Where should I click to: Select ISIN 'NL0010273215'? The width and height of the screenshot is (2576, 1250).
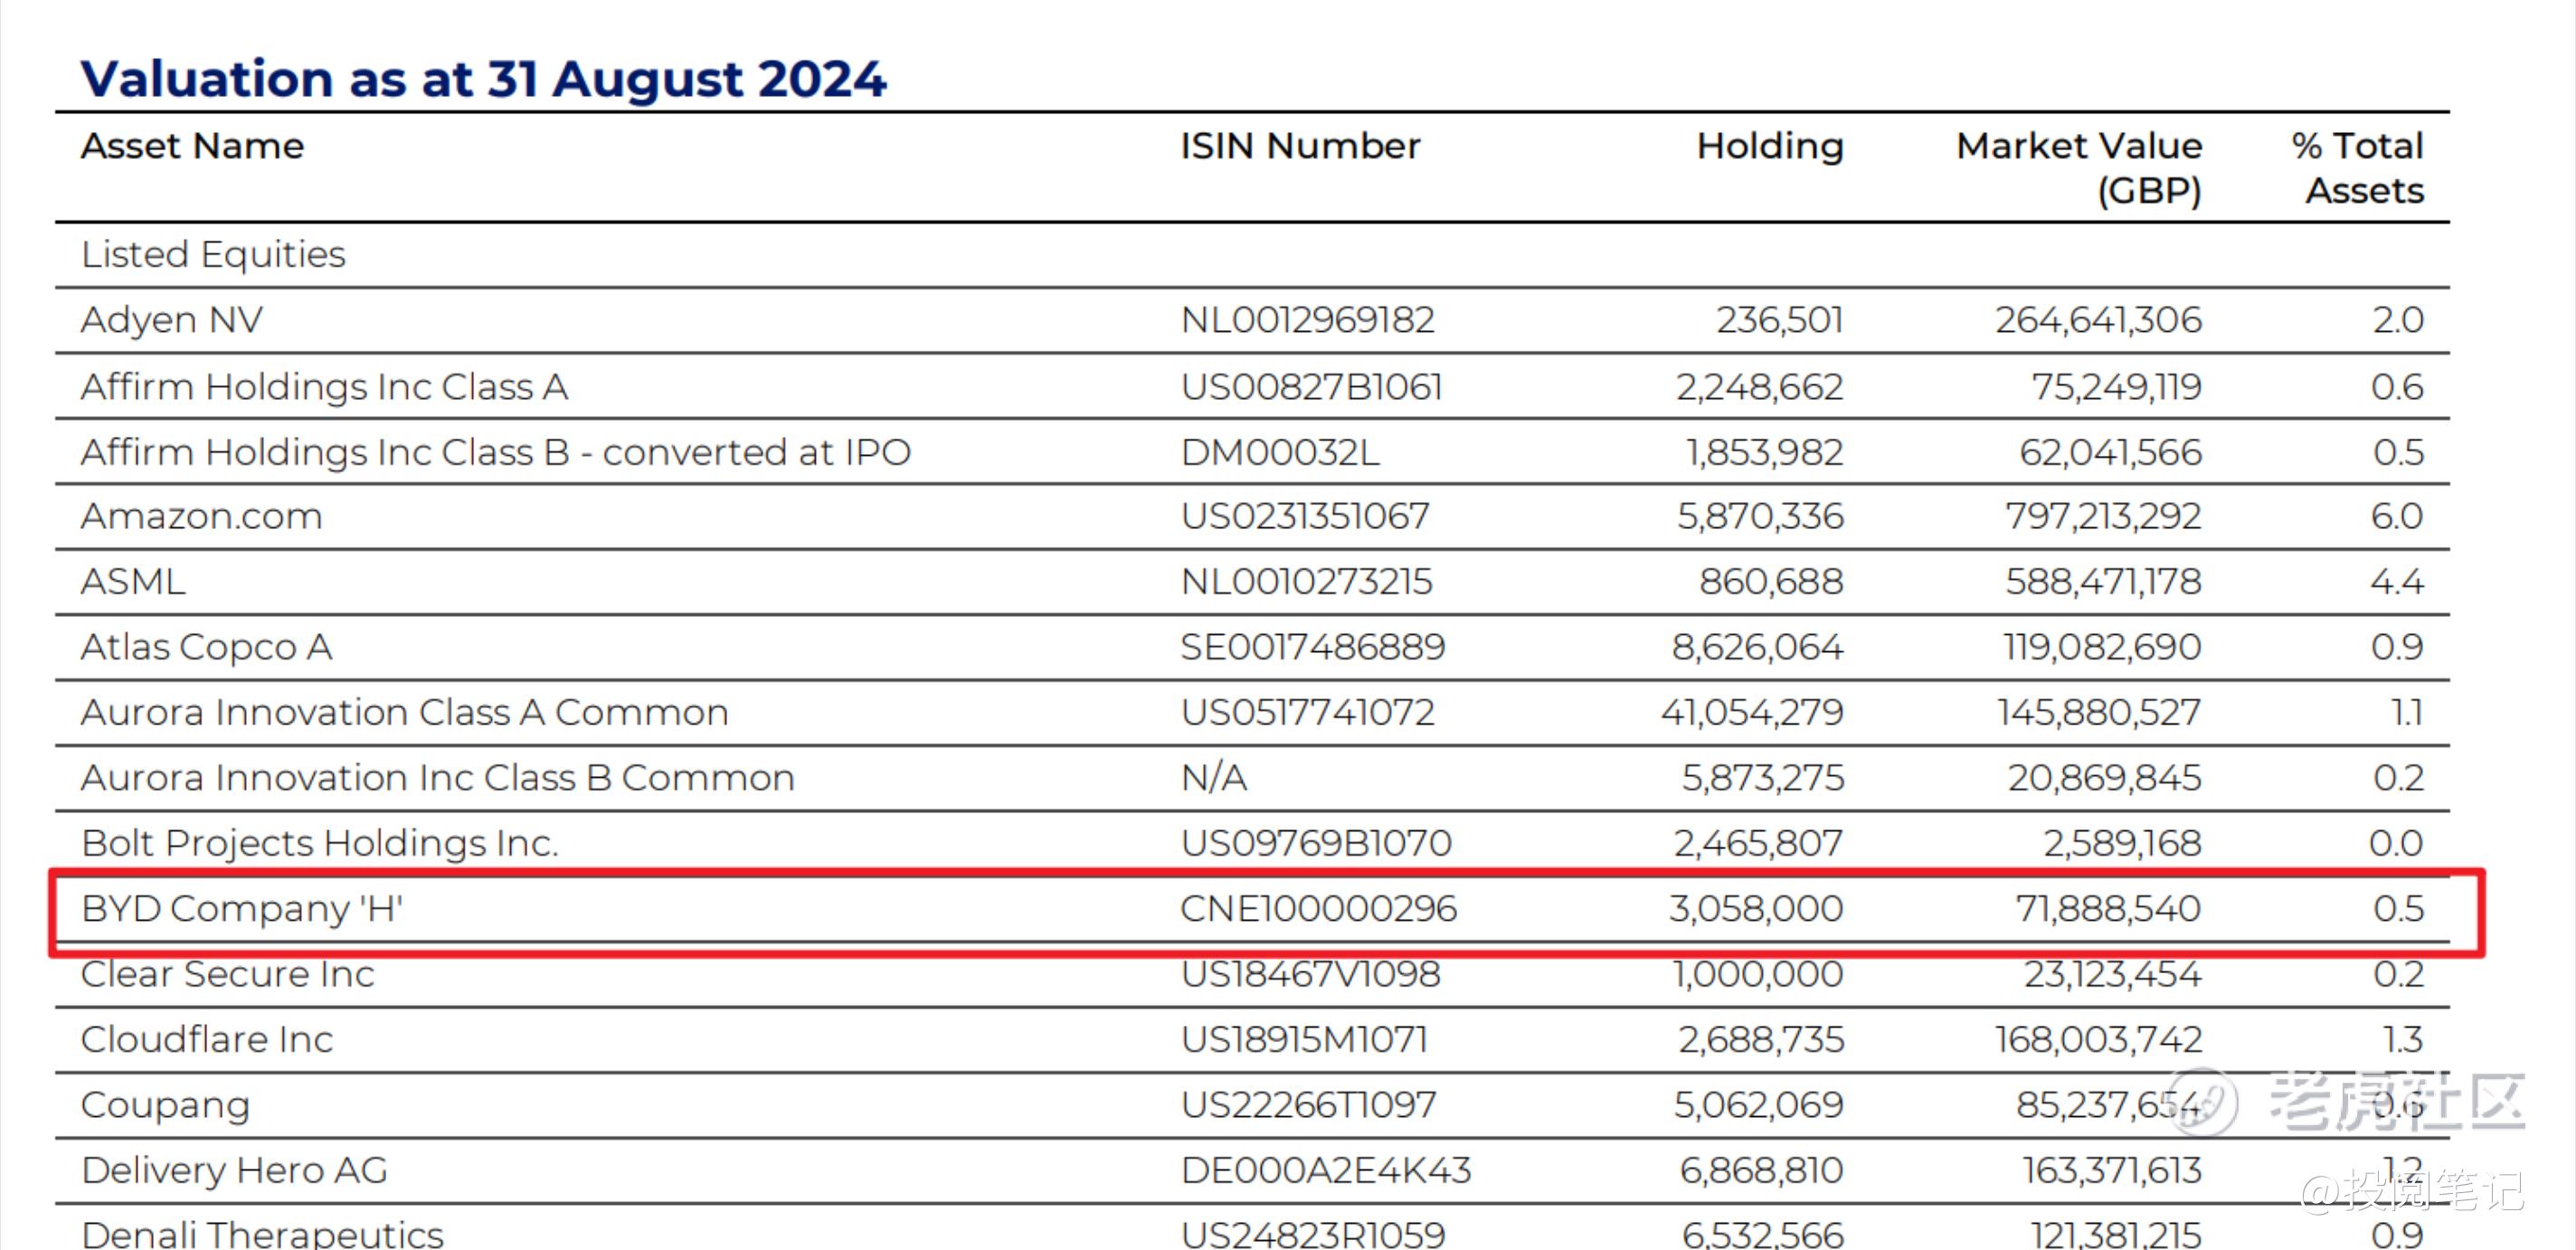click(1306, 581)
